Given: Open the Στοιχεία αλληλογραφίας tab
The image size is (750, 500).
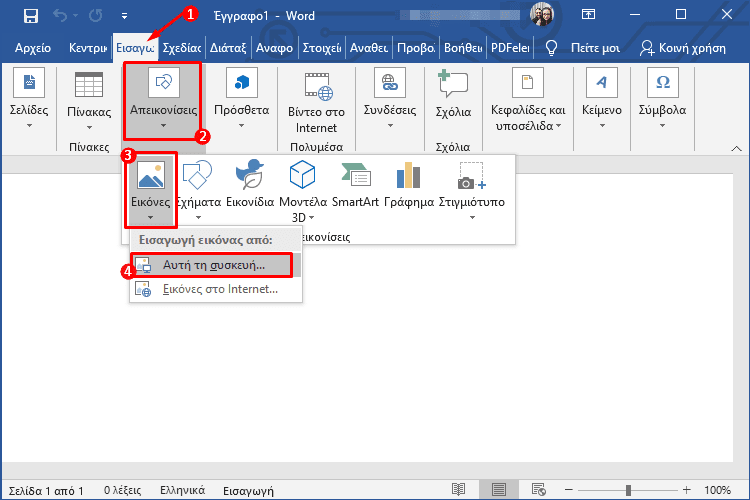Looking at the screenshot, I should tap(322, 48).
